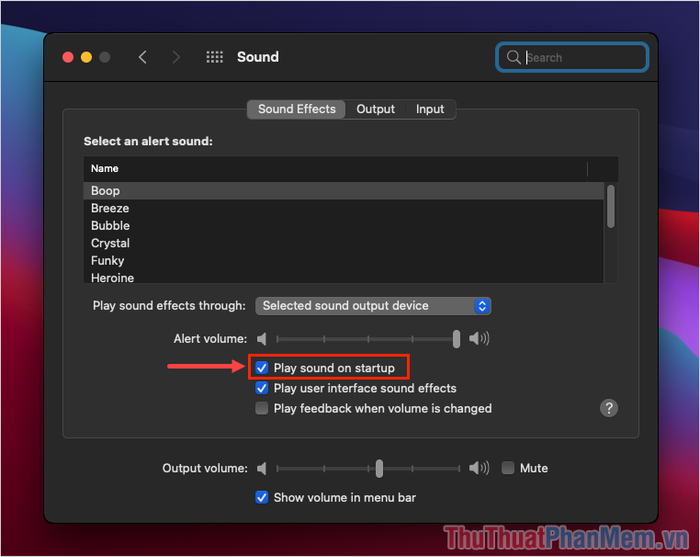Image resolution: width=700 pixels, height=557 pixels.
Task: Open the help question mark button
Action: pos(608,408)
